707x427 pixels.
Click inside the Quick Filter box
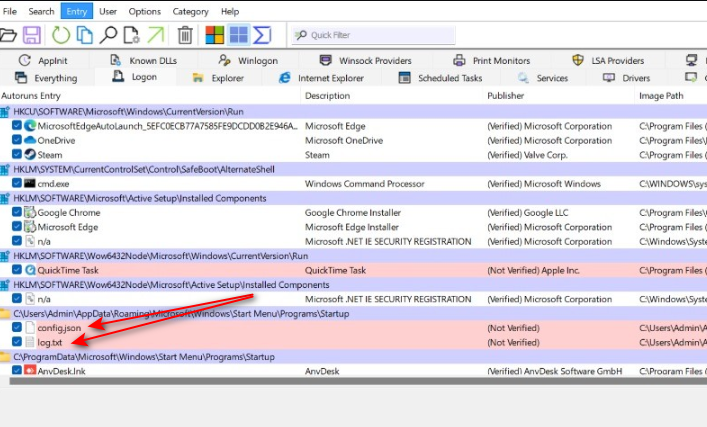(x=373, y=35)
